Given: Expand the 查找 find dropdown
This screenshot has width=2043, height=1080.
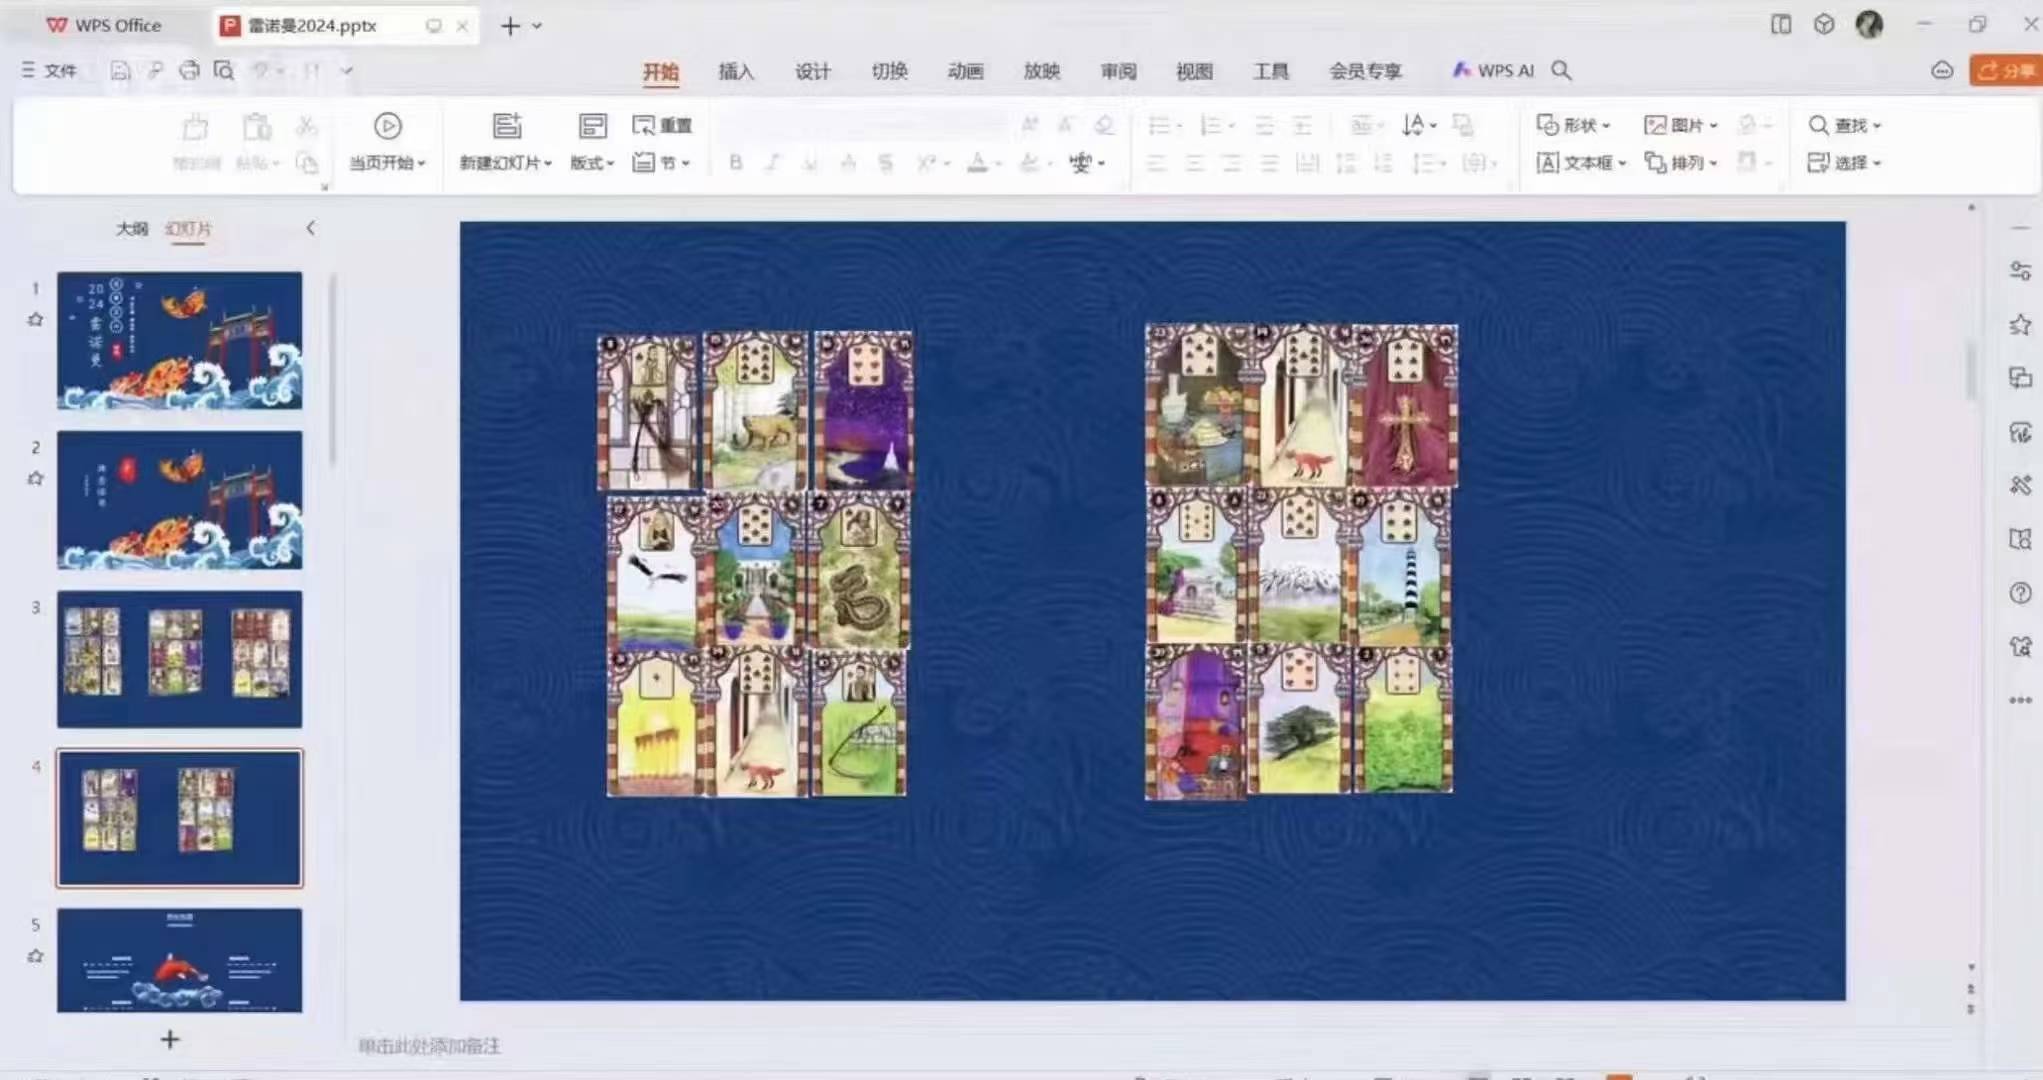Looking at the screenshot, I should click(1877, 126).
